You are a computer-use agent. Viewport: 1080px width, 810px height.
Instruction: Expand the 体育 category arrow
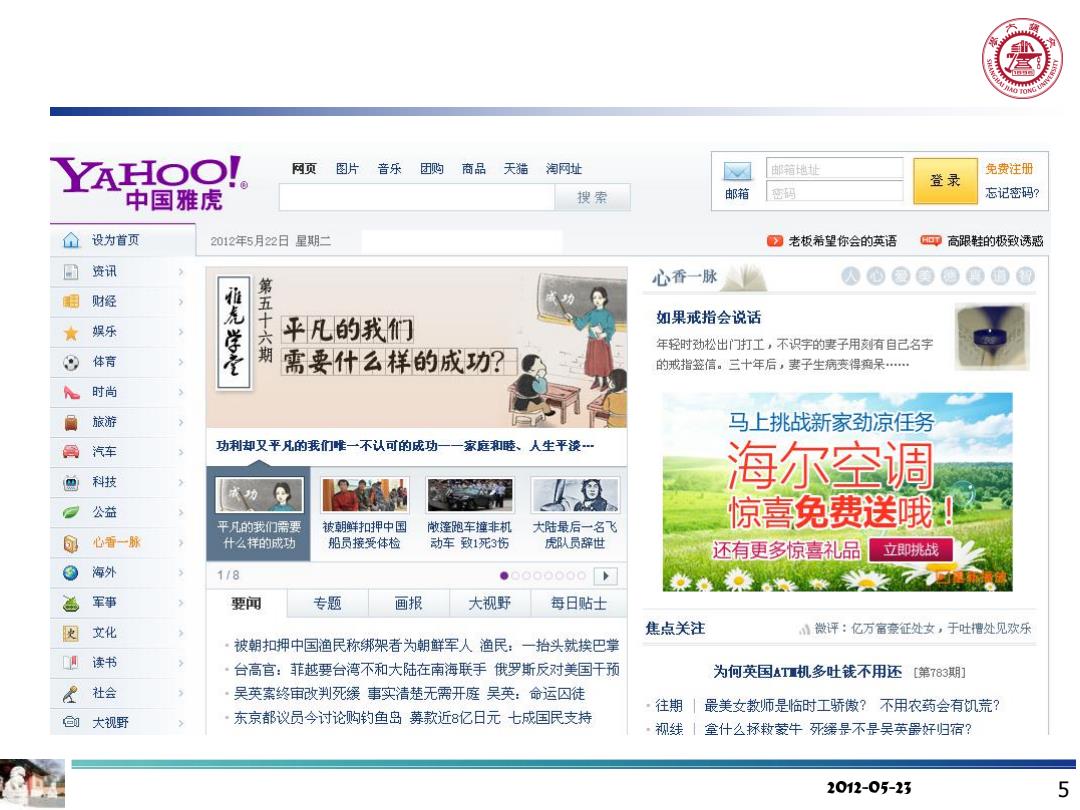click(180, 362)
